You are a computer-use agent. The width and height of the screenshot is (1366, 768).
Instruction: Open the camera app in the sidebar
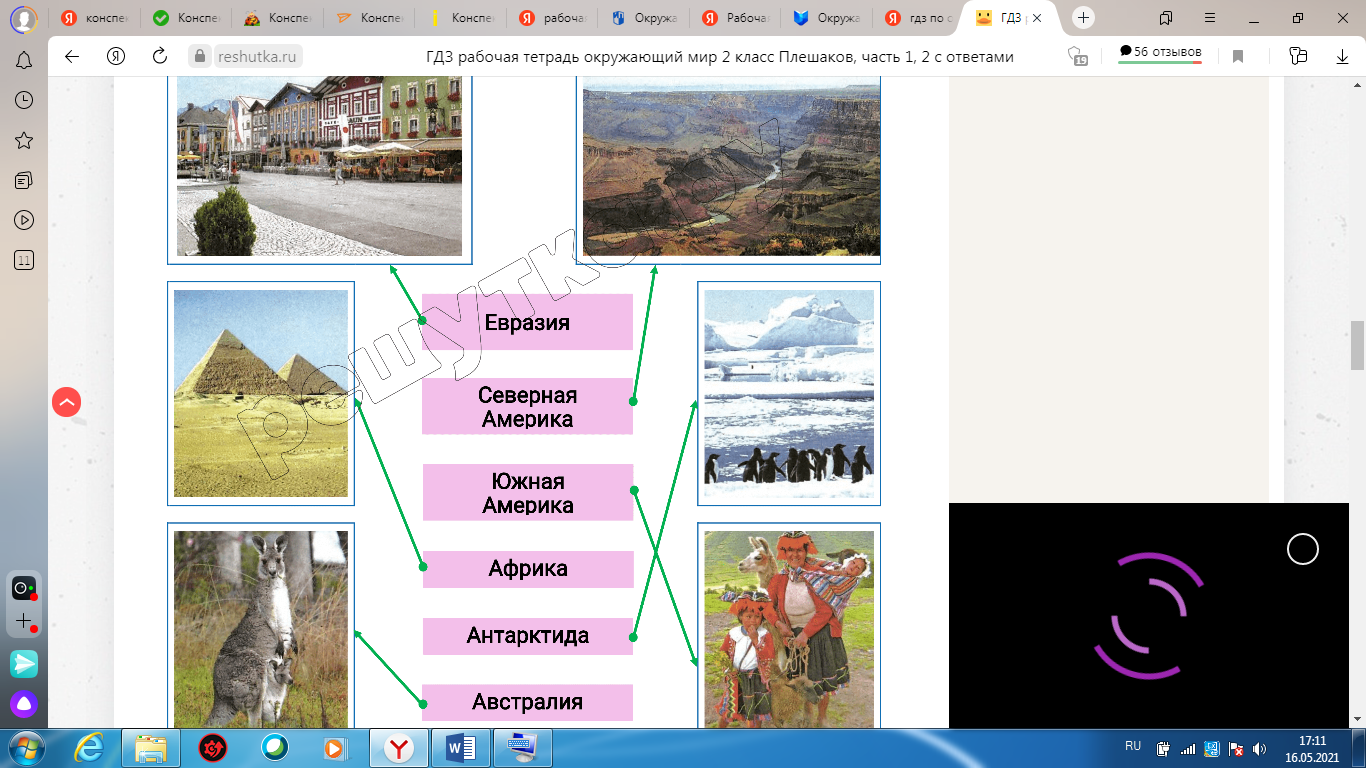point(24,588)
